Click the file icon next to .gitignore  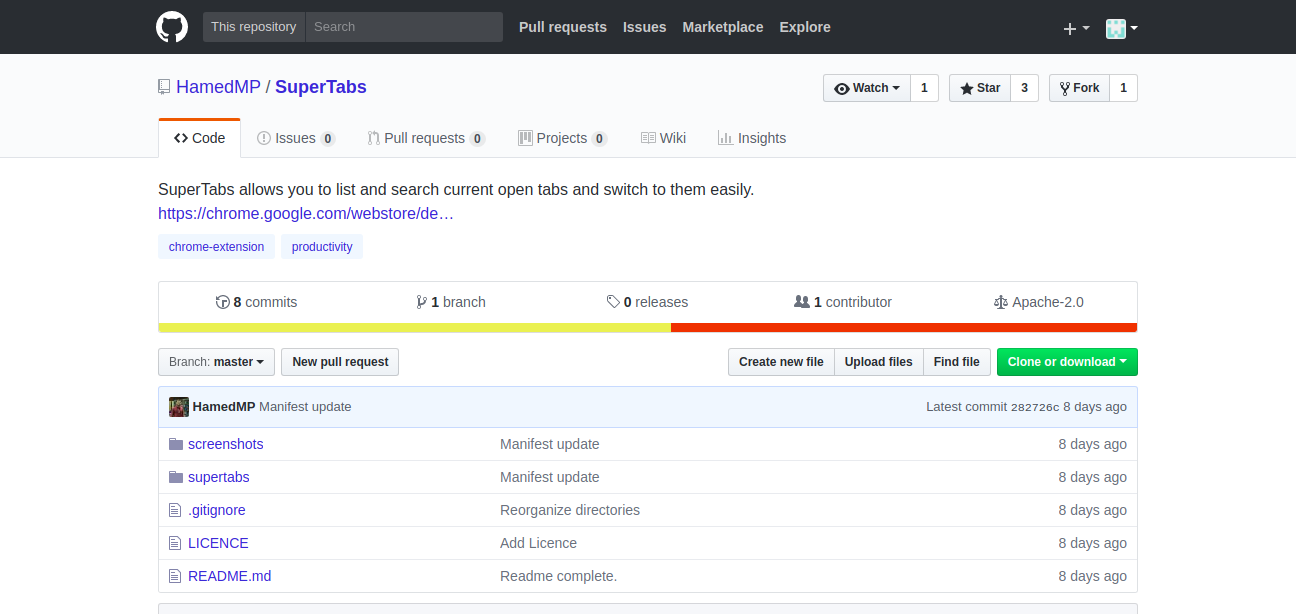(176, 510)
